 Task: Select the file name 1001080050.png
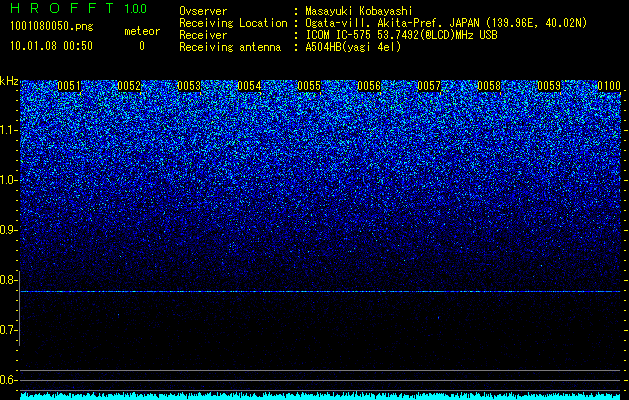pos(52,26)
